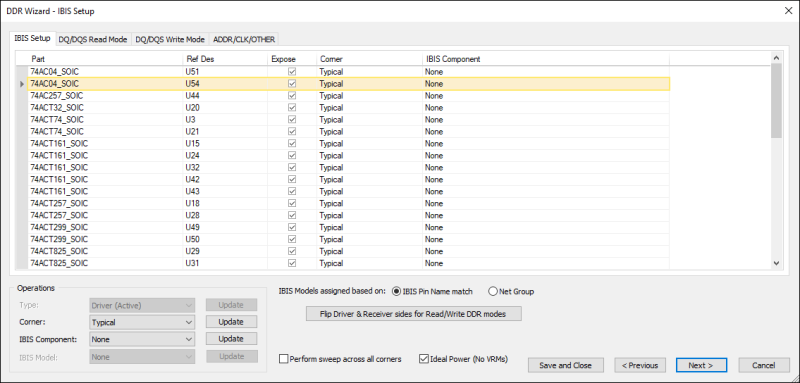
Task: Click Update button next to IBIS Component
Action: [231, 339]
